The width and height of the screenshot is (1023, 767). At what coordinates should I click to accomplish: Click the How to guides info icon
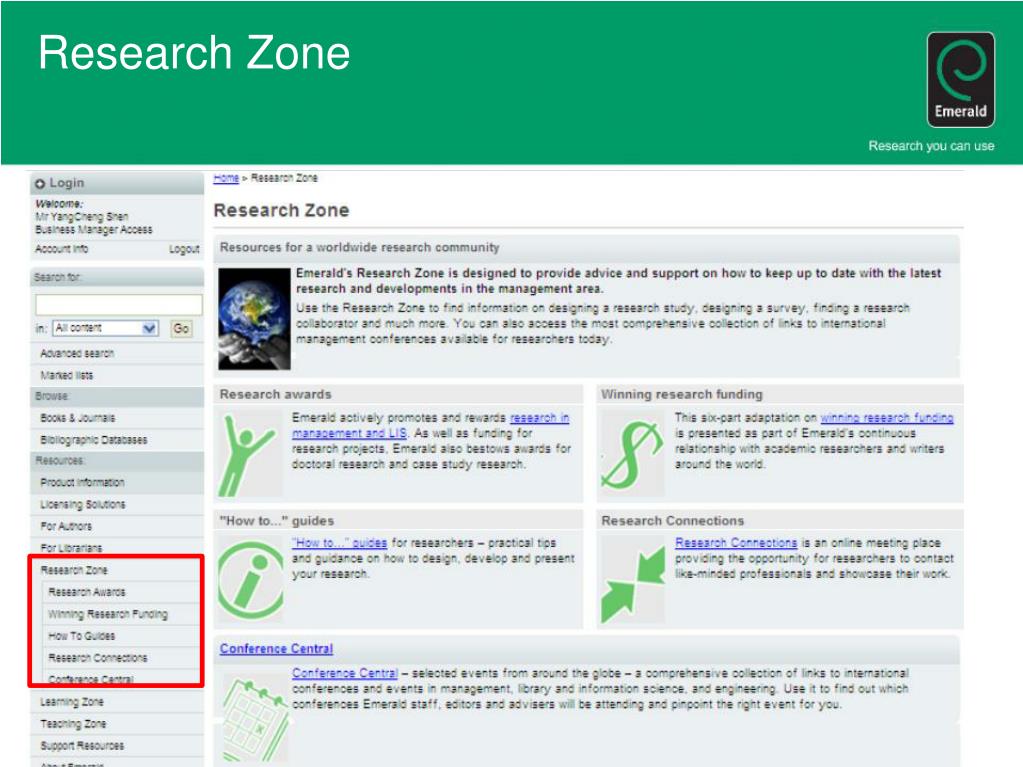[x=250, y=580]
